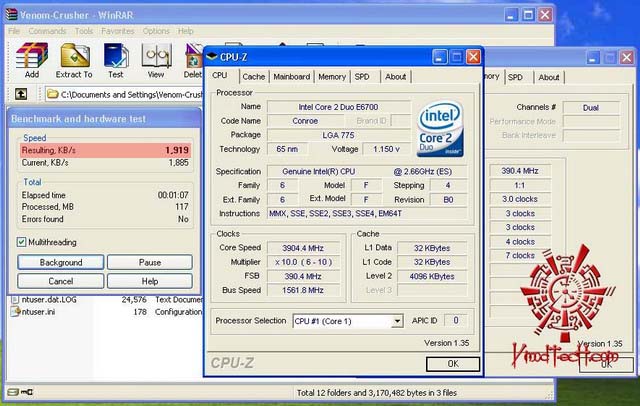
Task: Open the Tools menu in WinRAR
Action: tap(84, 31)
